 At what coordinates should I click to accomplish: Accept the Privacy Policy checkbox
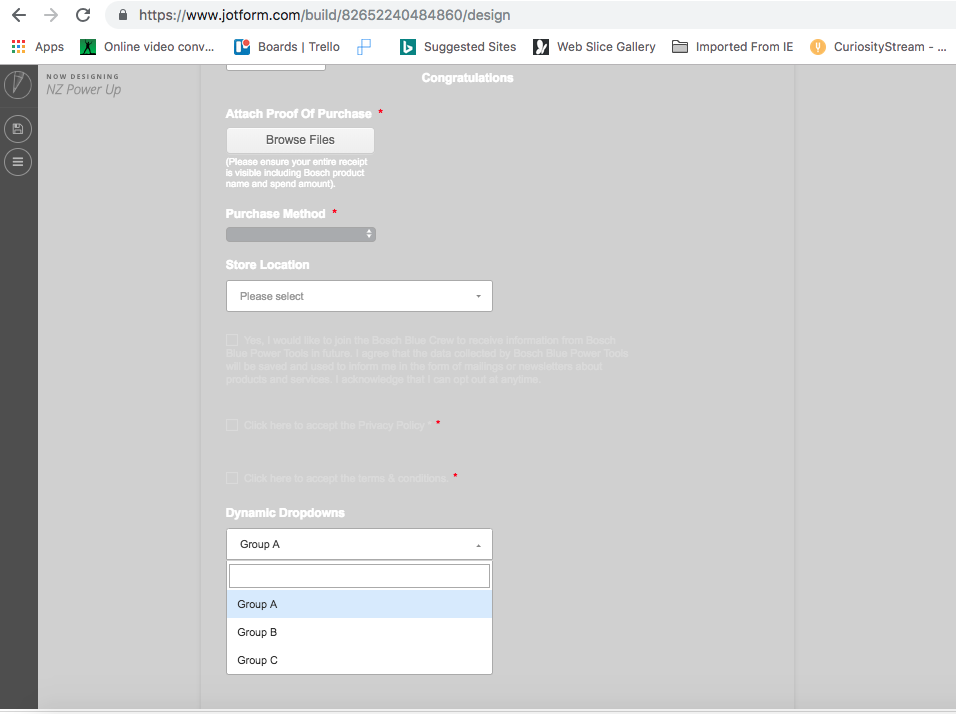point(231,425)
